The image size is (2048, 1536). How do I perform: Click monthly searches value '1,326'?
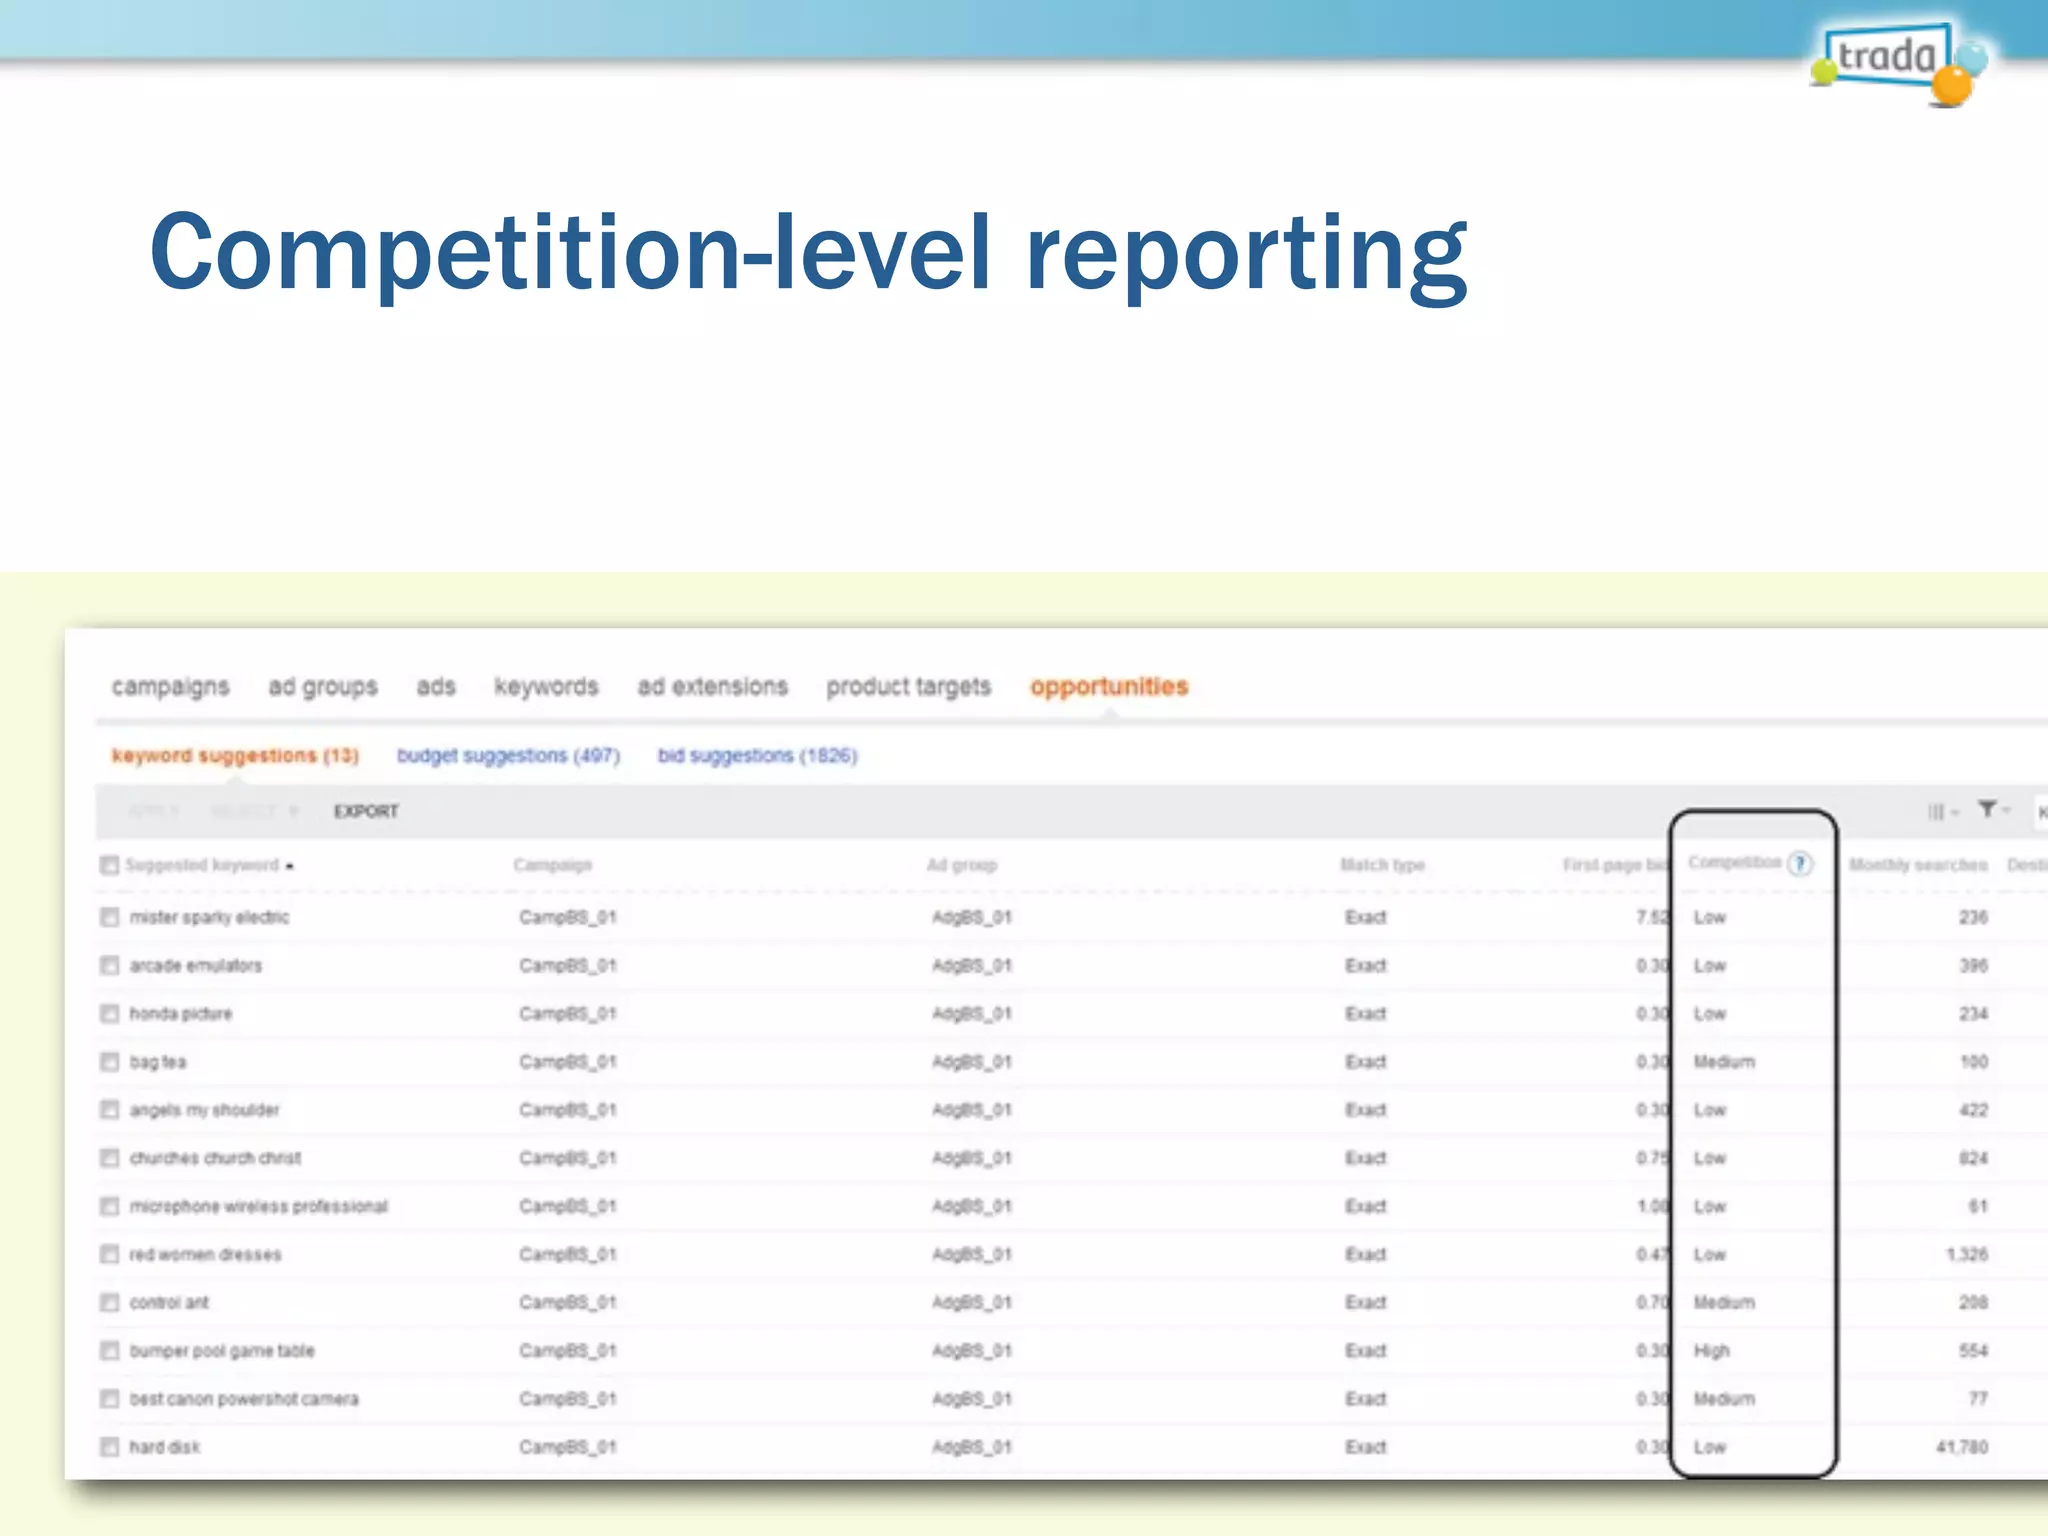tap(1966, 1254)
